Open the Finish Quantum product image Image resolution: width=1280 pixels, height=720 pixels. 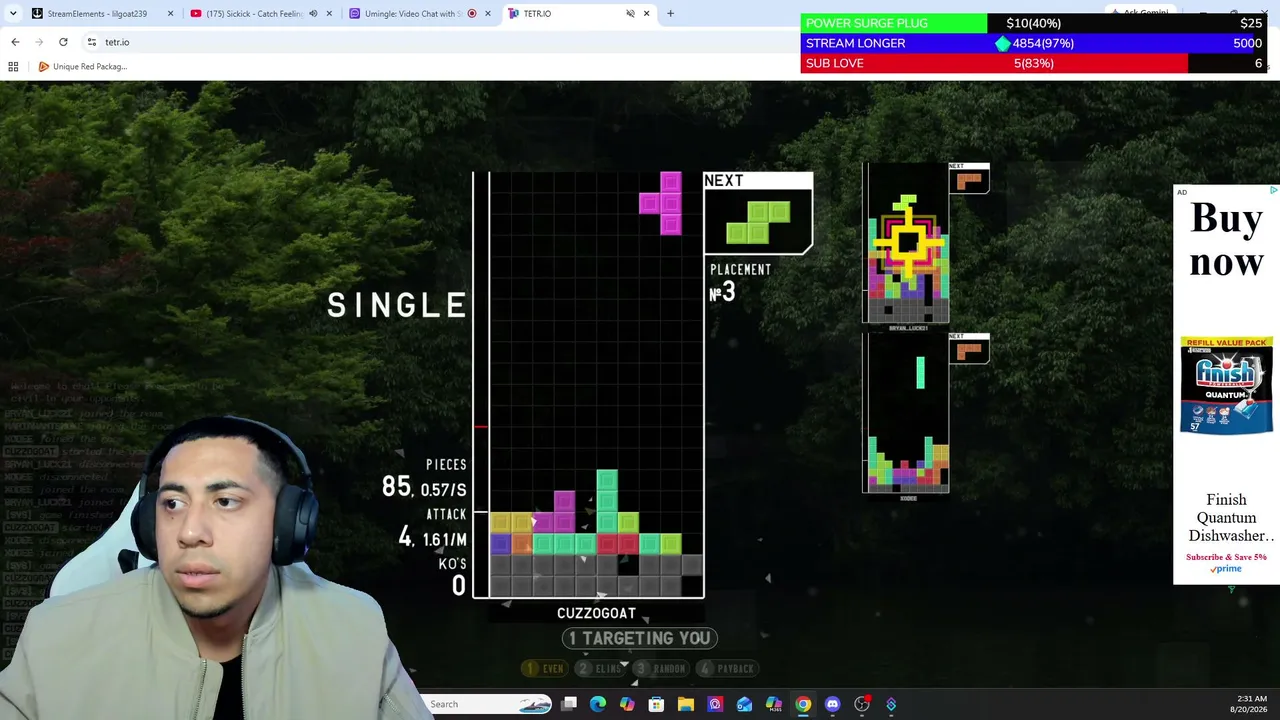point(1226,386)
